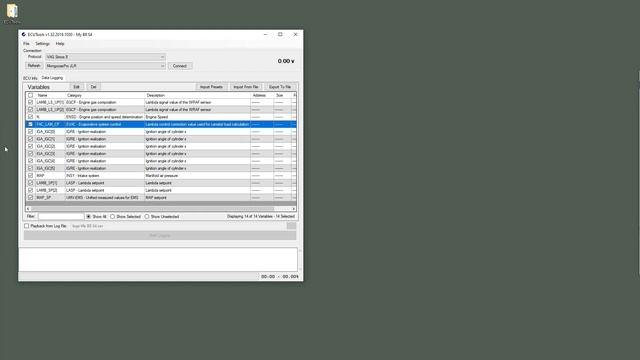Screen dimensions: 640x360
Task: Switch to the ECU Info tab
Action: pyautogui.click(x=30, y=78)
